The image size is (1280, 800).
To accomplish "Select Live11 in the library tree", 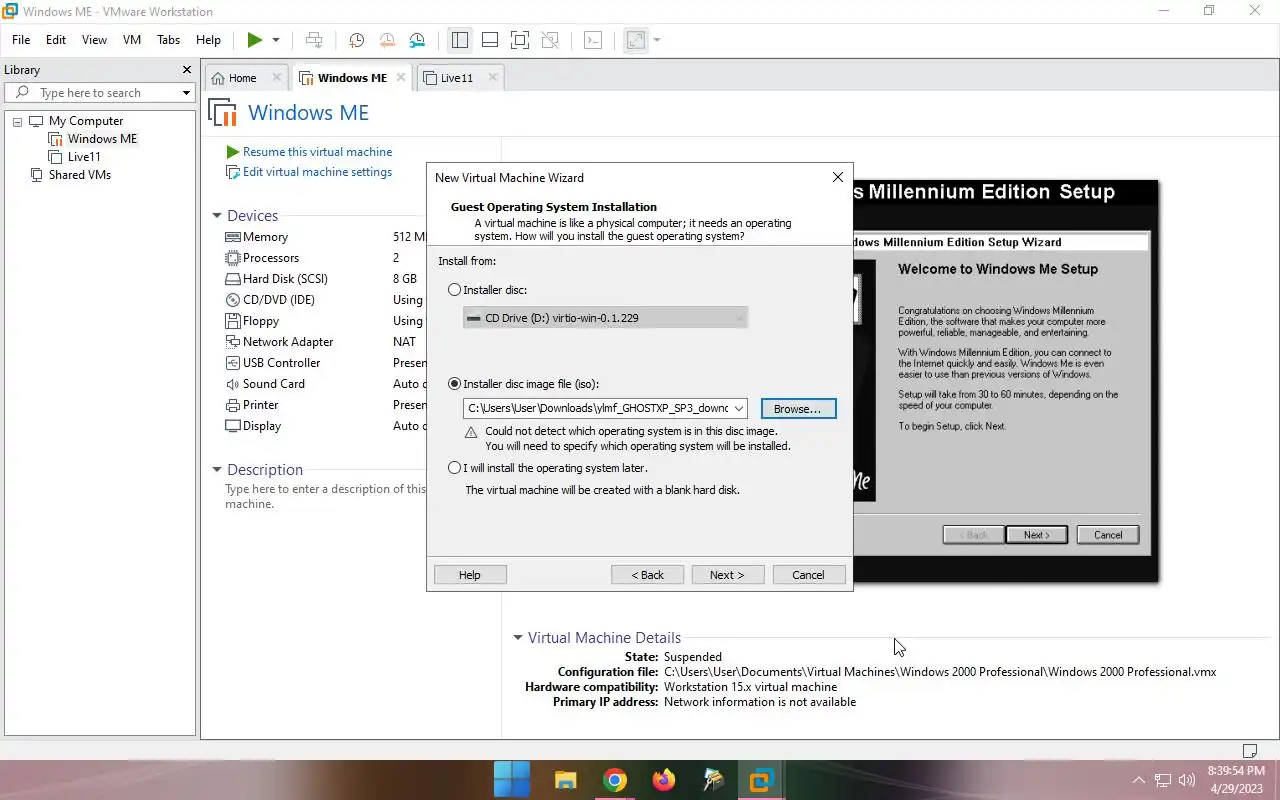I will click(x=84, y=157).
